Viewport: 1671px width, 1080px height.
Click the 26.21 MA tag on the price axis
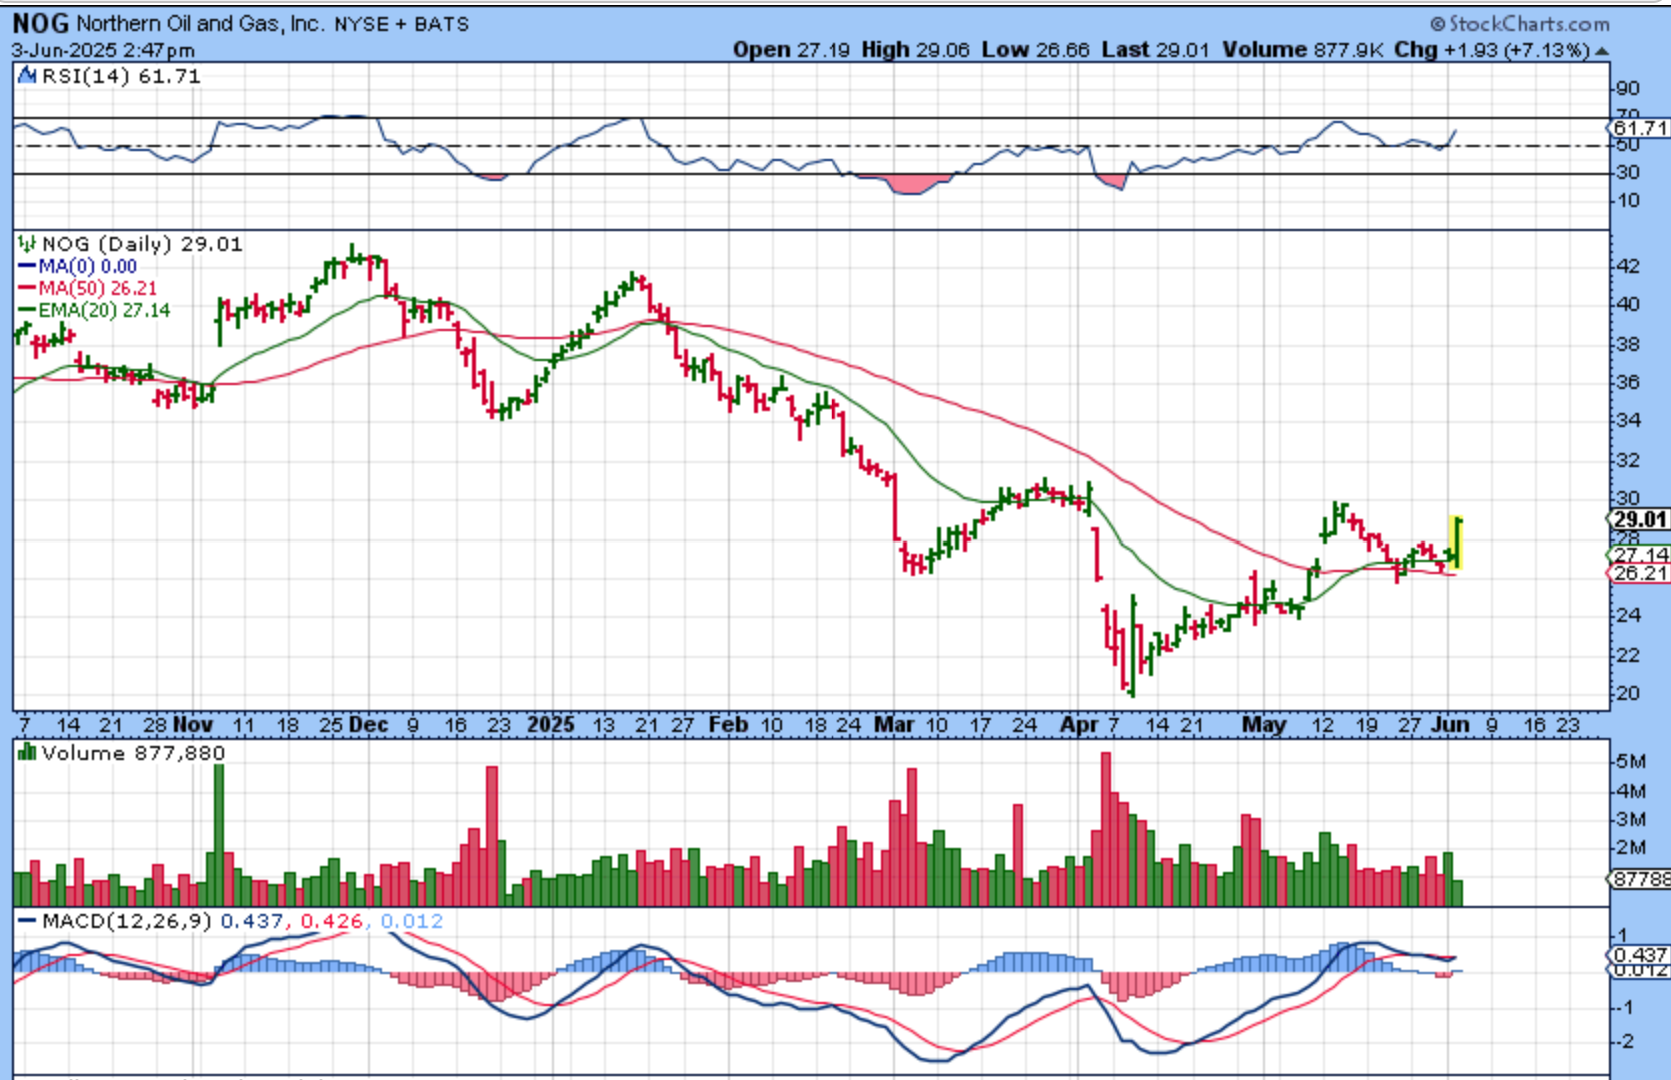1640,573
